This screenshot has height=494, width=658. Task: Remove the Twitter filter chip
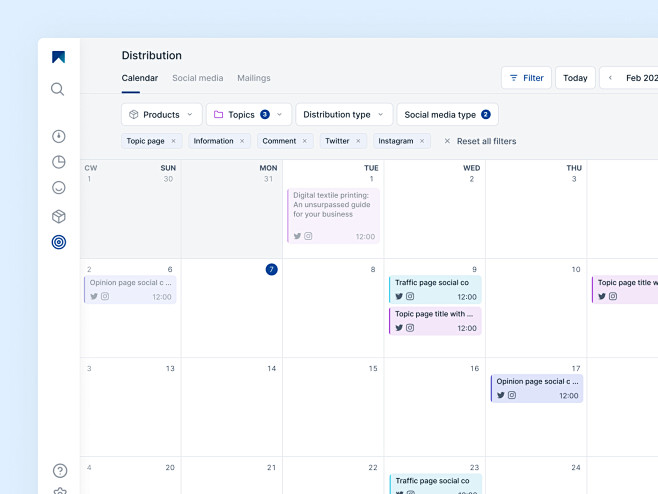[x=358, y=141]
